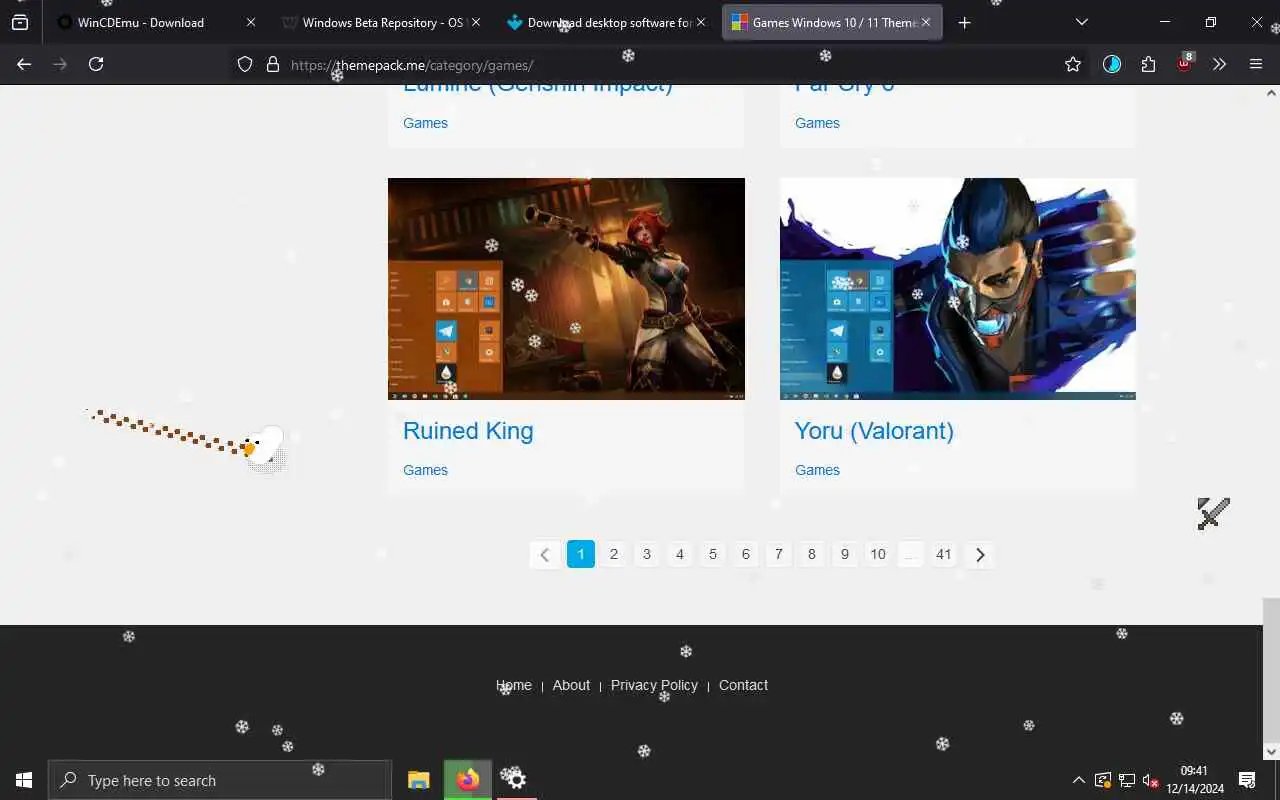
Task: Open the About footer link
Action: tap(571, 685)
